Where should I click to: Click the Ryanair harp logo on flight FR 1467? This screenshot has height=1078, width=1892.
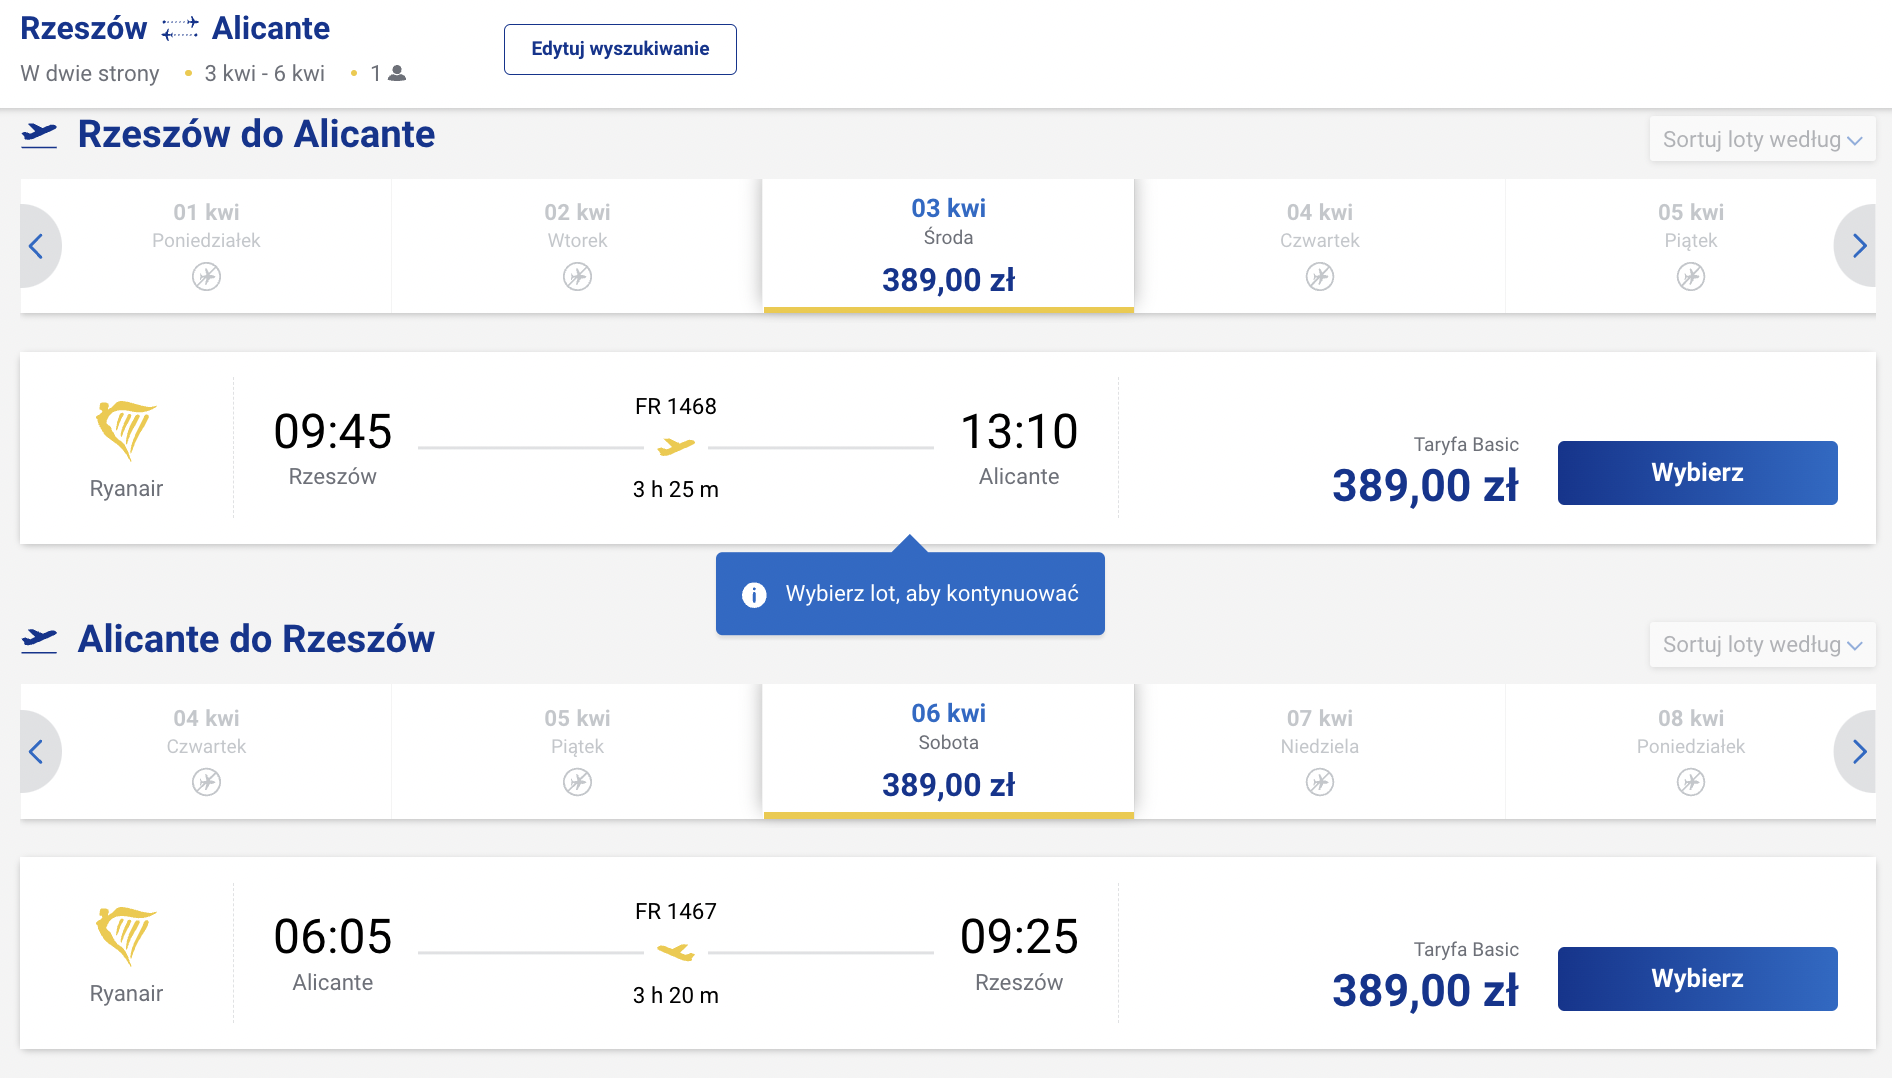tap(126, 936)
